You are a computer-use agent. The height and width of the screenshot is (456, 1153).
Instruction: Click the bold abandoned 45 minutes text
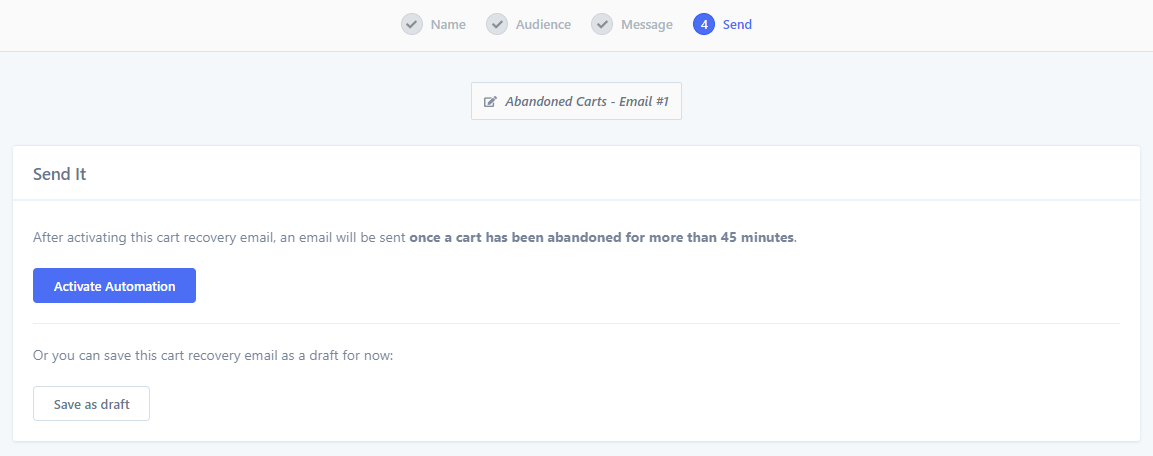[602, 238]
